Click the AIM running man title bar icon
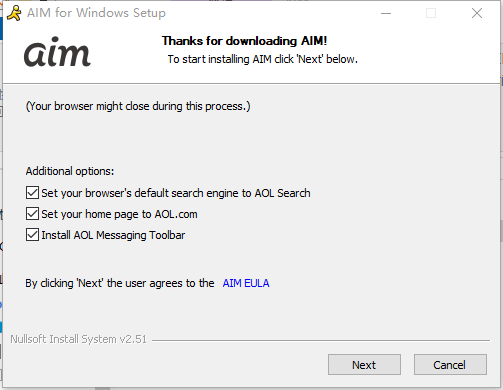The image size is (503, 390). point(14,13)
